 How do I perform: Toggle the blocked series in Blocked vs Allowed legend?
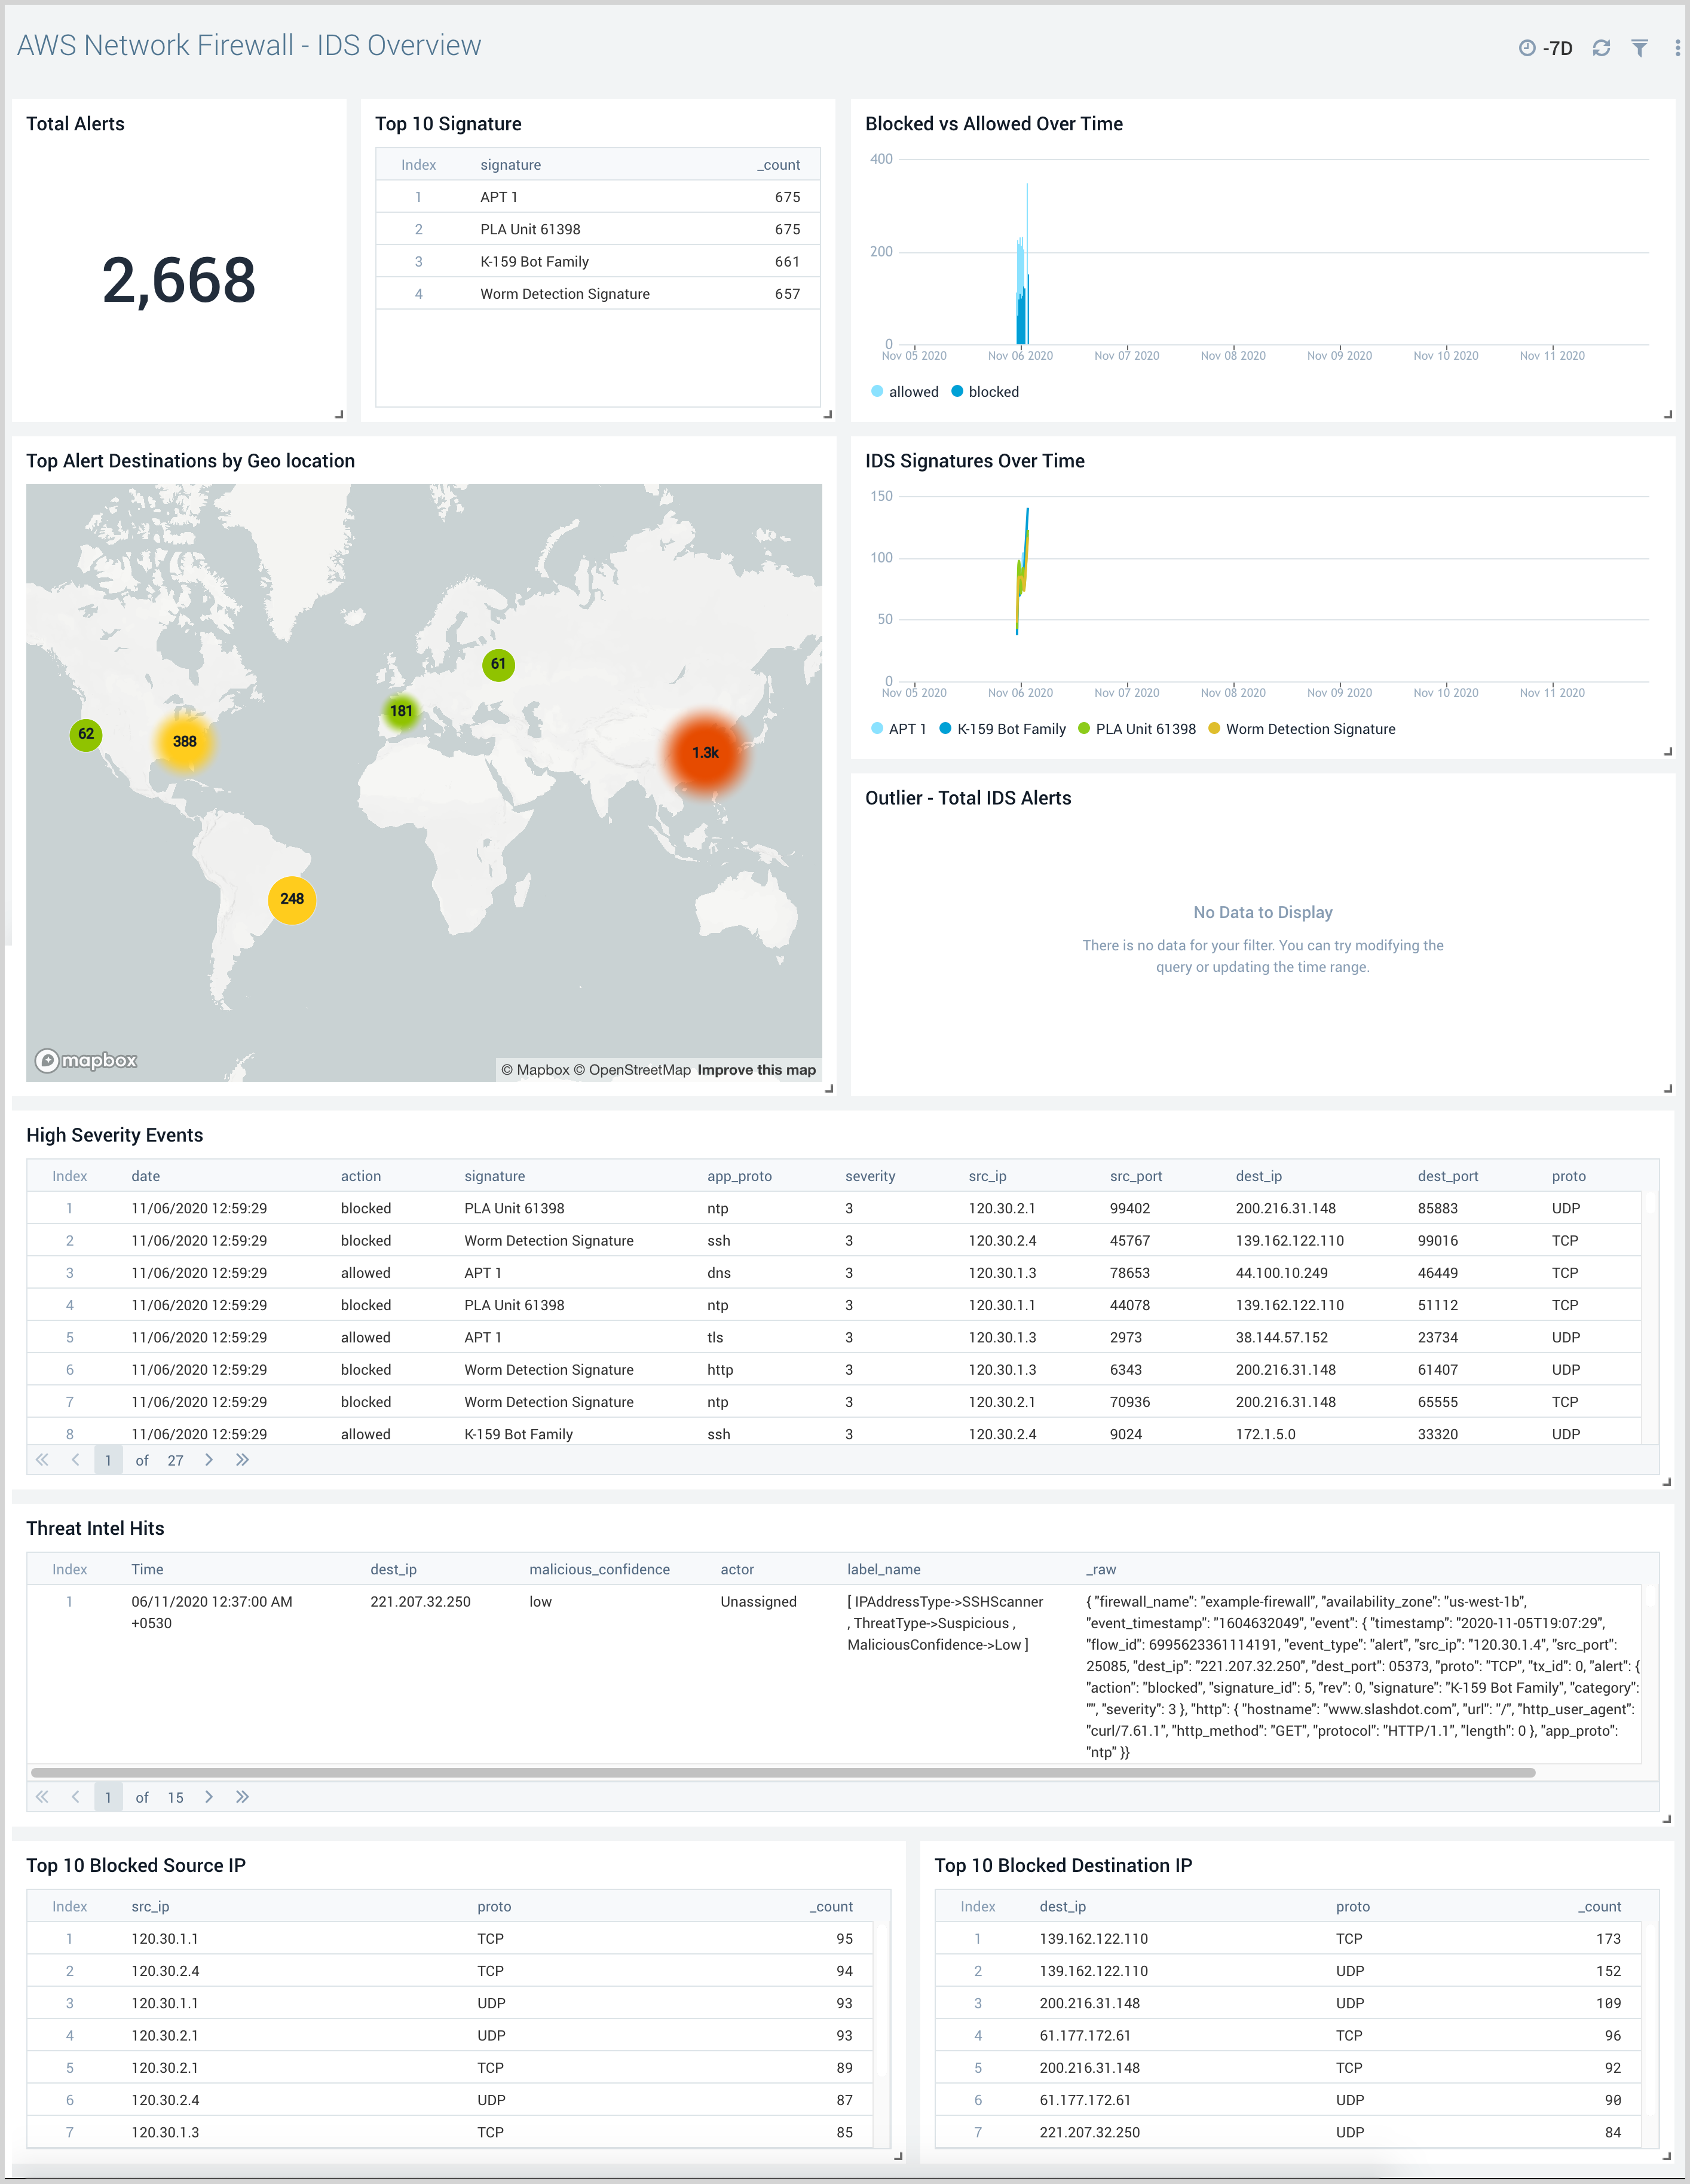pyautogui.click(x=986, y=391)
